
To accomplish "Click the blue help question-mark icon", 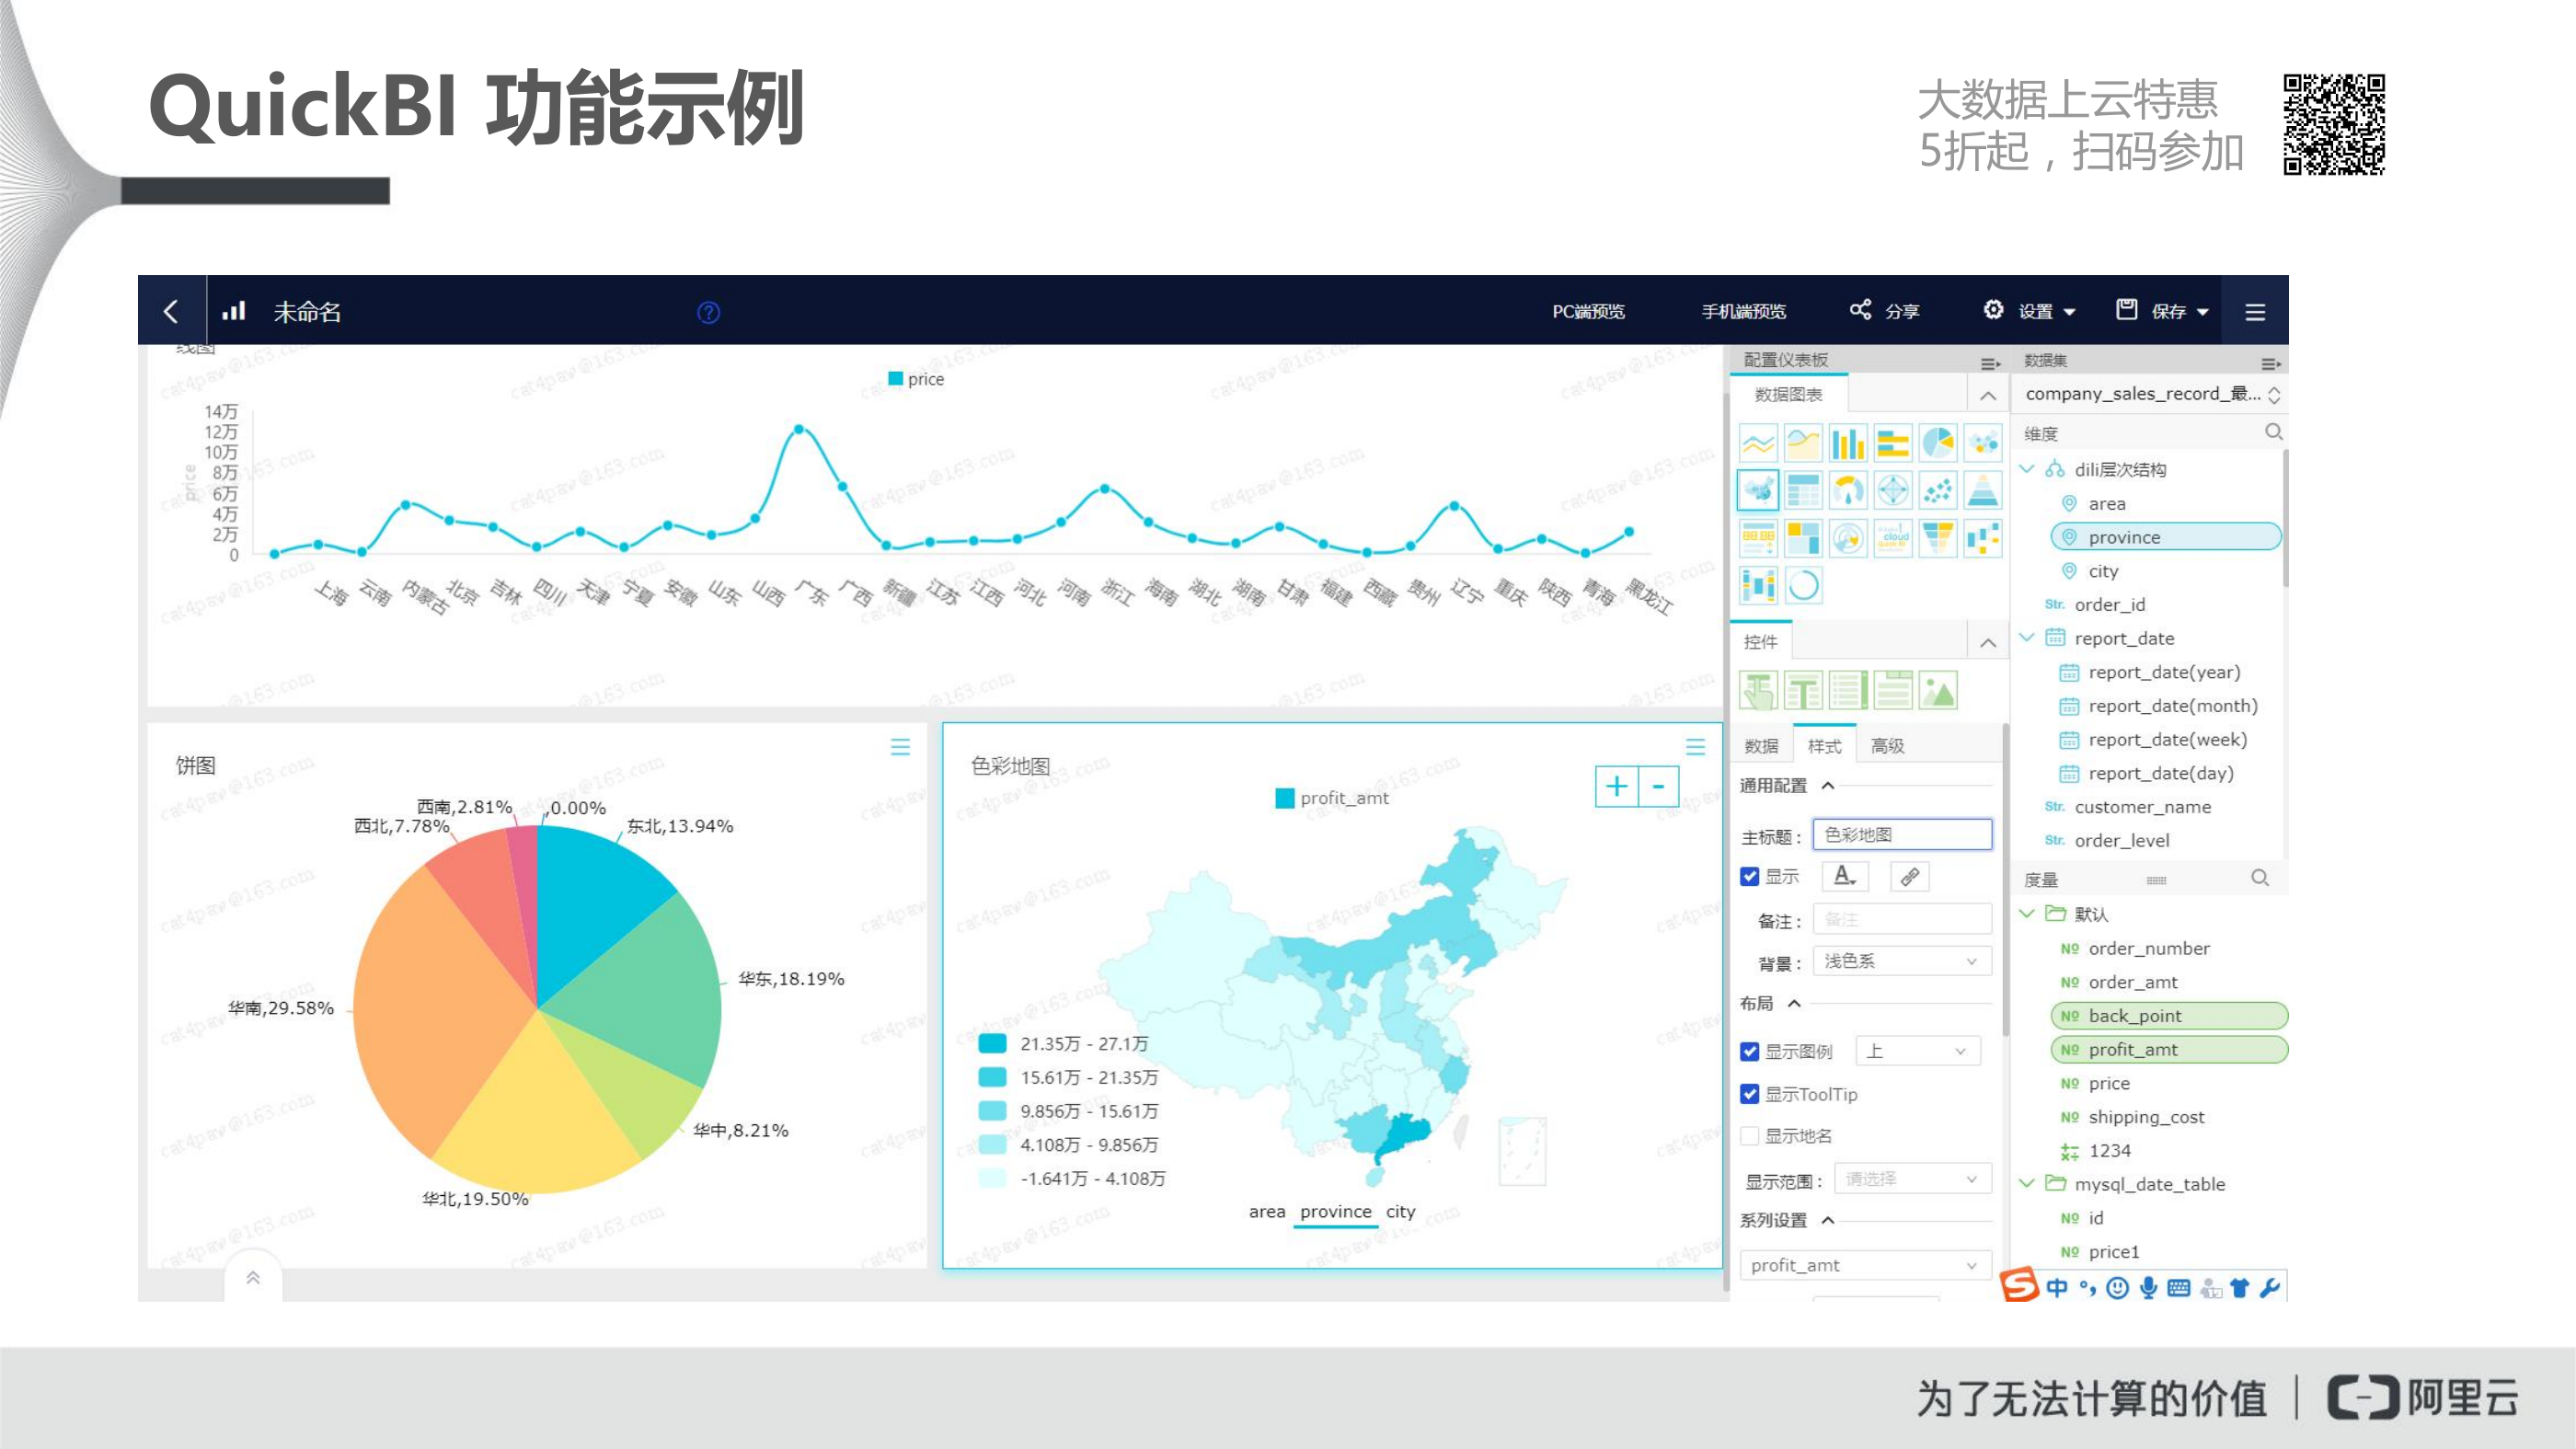I will pos(709,312).
